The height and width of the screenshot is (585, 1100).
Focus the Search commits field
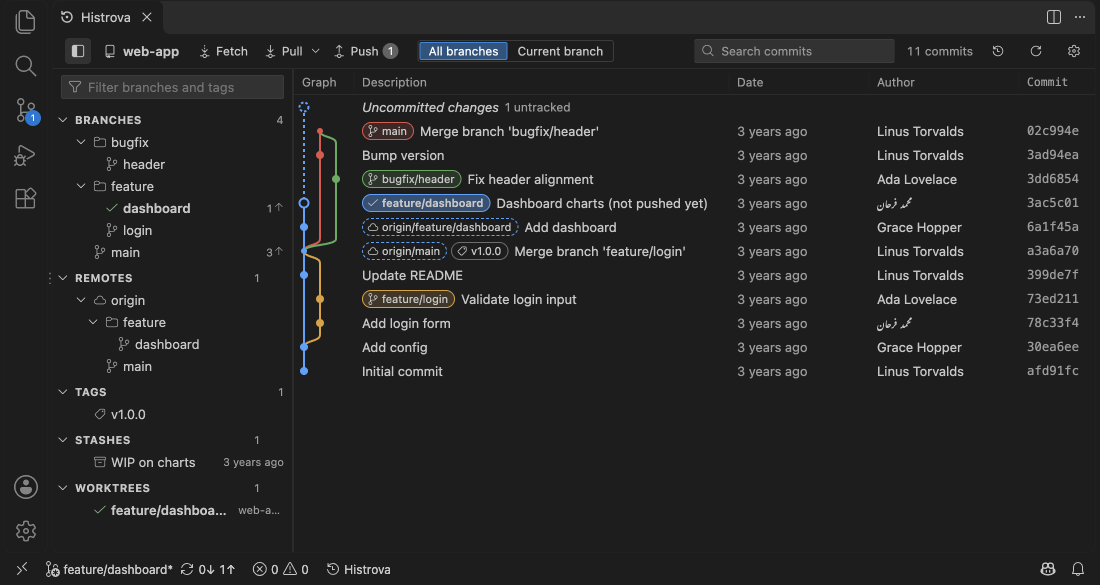[794, 51]
